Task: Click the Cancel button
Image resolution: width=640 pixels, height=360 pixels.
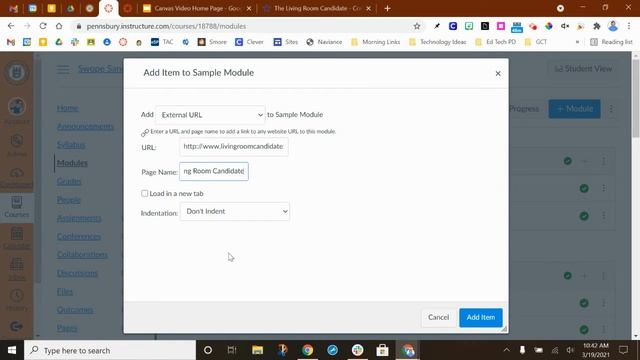Action: pos(438,317)
